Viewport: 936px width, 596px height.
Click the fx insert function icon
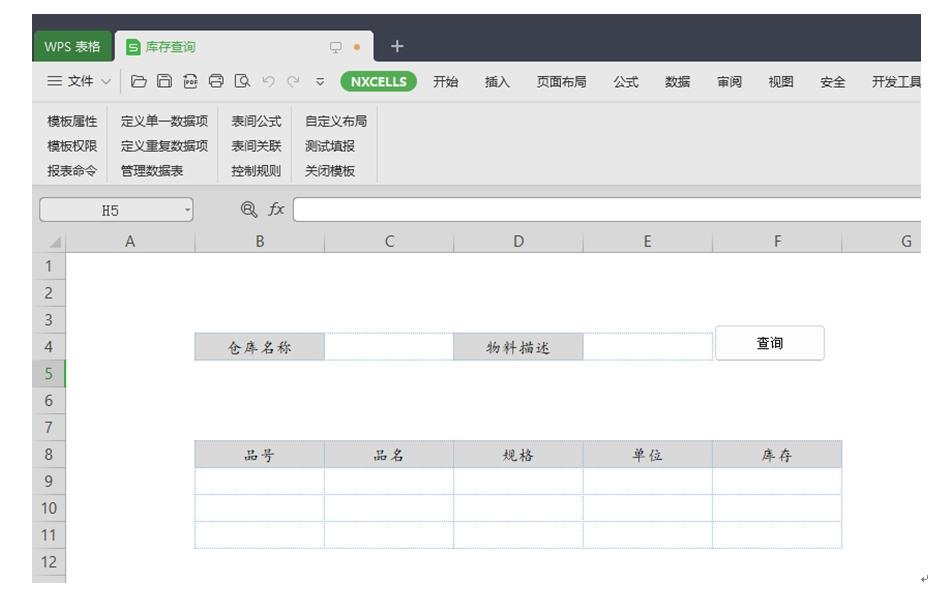[276, 210]
